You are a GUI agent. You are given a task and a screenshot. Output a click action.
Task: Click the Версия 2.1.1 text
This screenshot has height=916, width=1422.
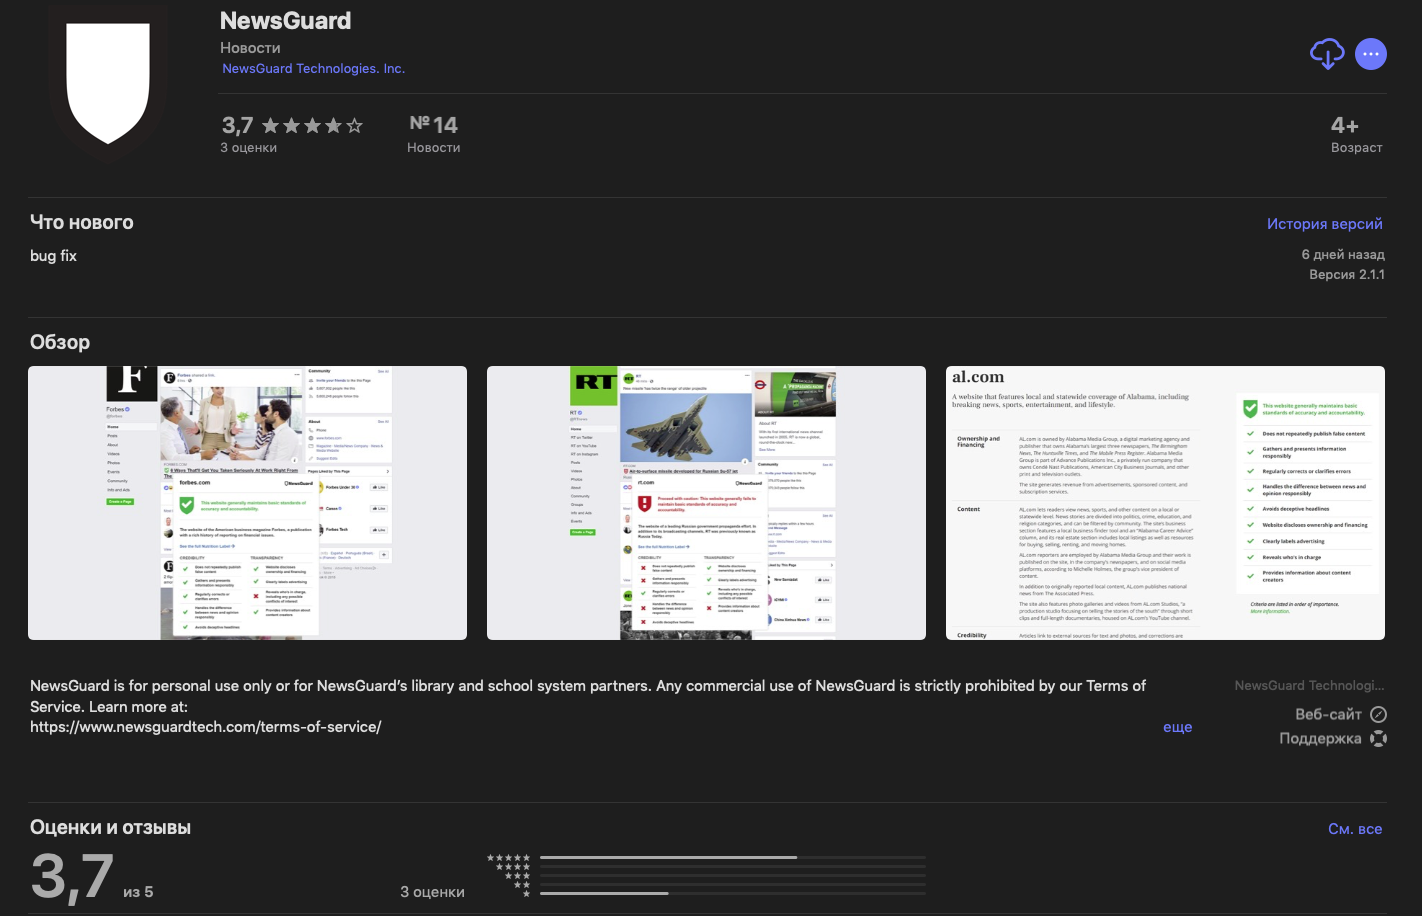[1347, 275]
